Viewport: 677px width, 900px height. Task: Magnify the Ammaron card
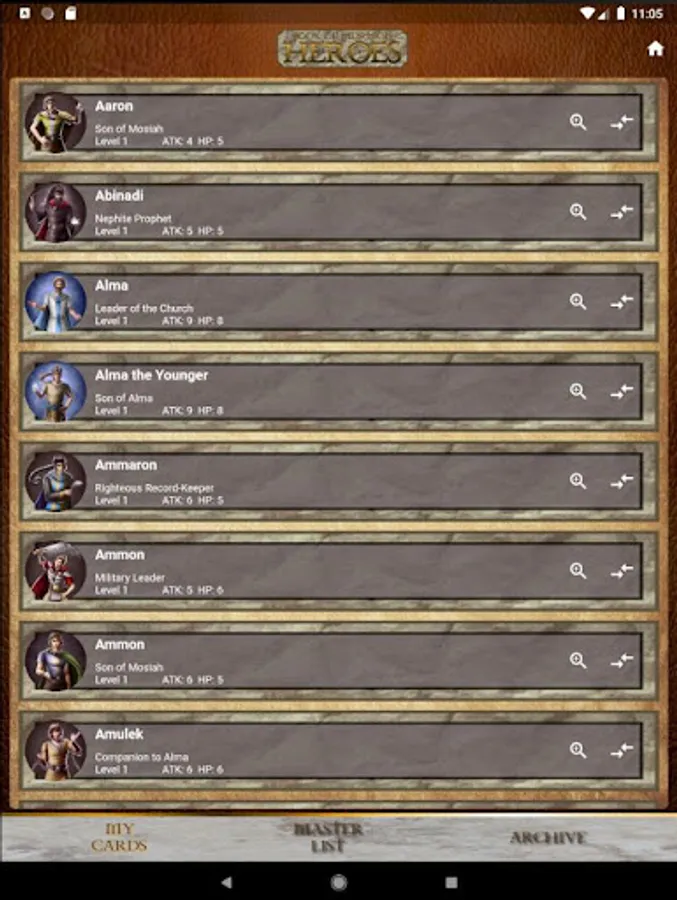pyautogui.click(x=578, y=481)
